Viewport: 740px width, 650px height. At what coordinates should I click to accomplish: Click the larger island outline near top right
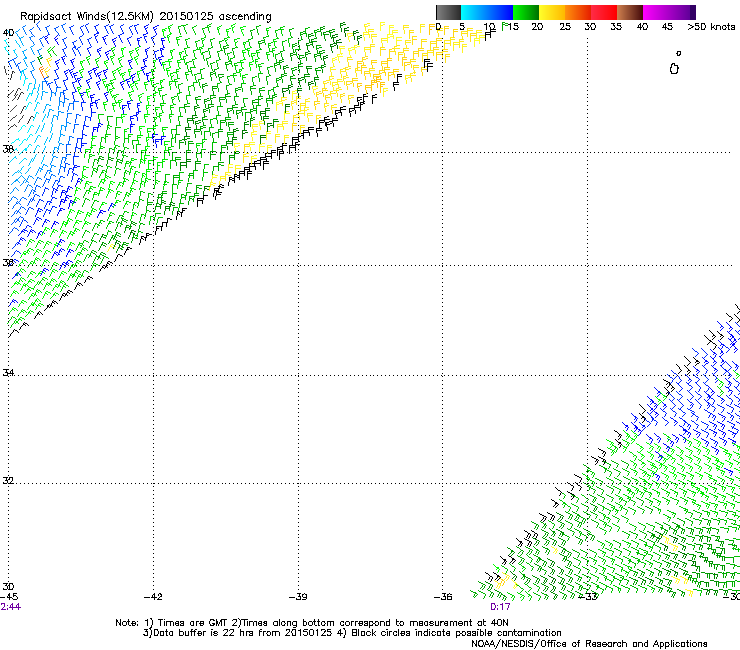coord(674,69)
